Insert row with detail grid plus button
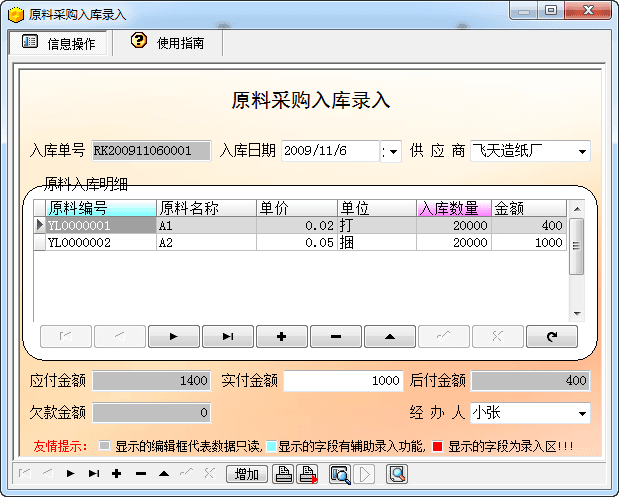The width and height of the screenshot is (619, 497). coord(282,337)
